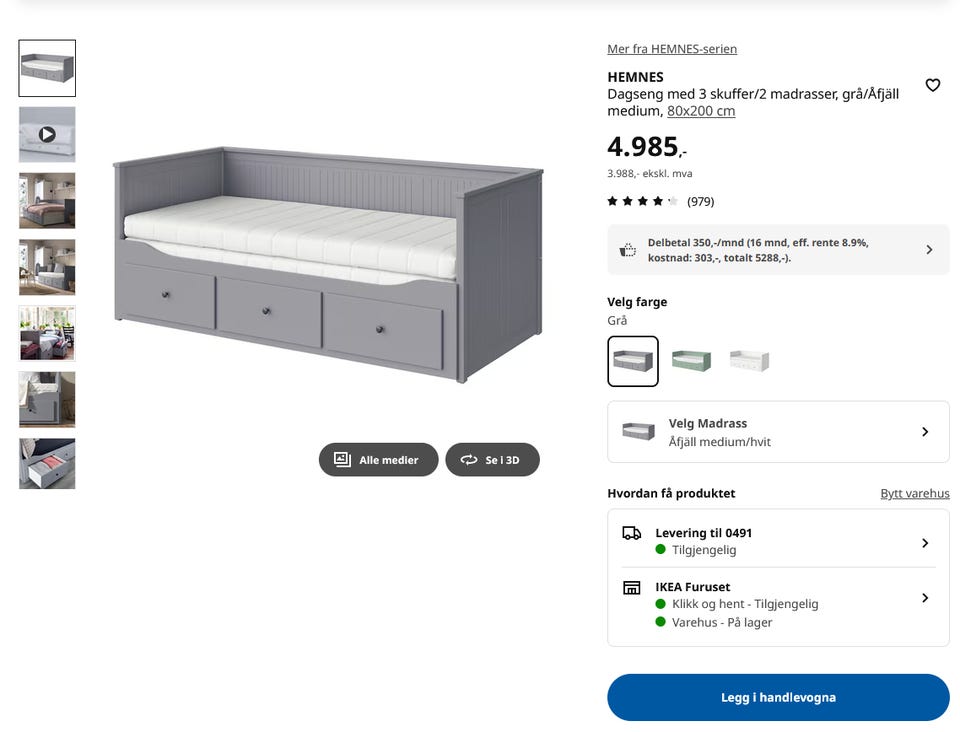960x732 pixels.
Task: View bedroom scene thumbnail with pink bedding
Action: coord(47,201)
